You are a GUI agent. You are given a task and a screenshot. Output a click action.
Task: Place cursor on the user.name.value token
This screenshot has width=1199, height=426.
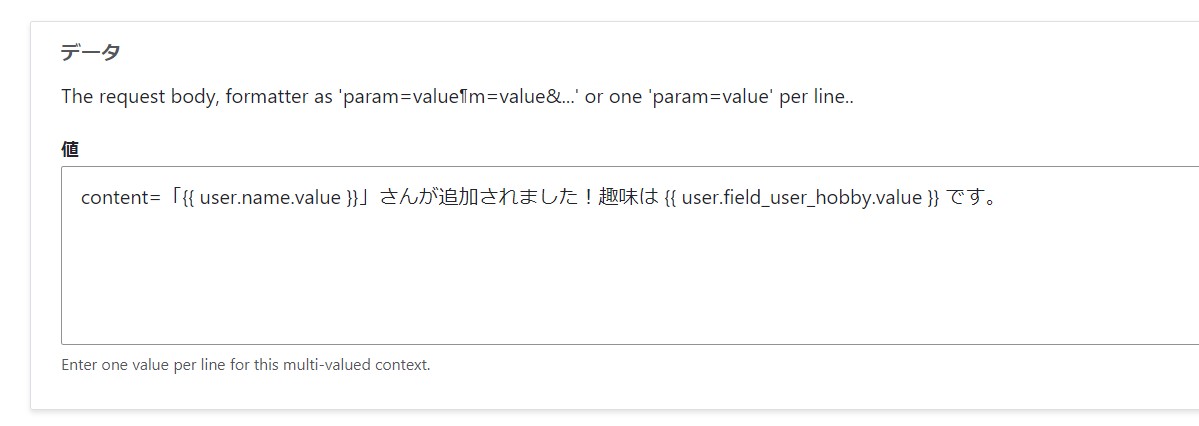click(271, 198)
